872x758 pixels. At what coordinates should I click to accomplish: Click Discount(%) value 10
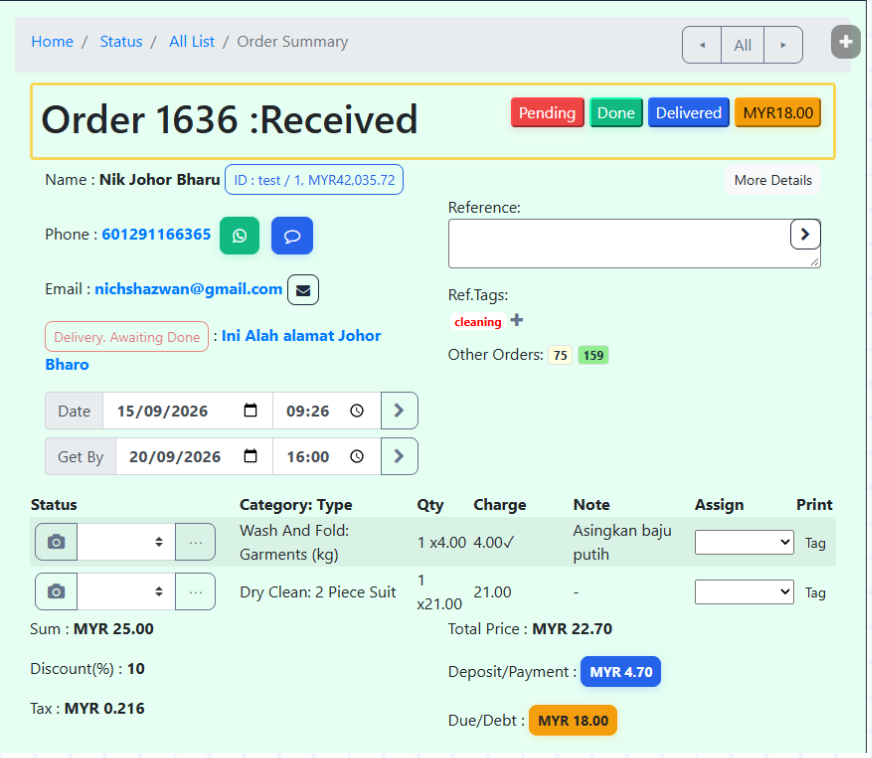tap(136, 668)
